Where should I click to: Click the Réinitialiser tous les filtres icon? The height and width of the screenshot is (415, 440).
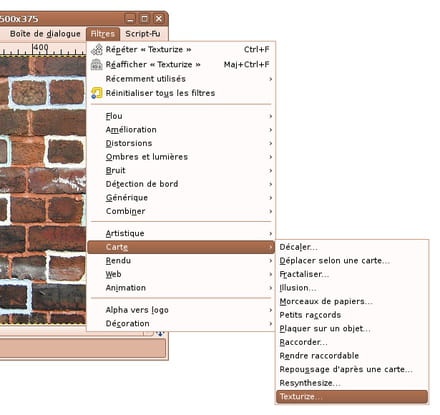tap(97, 93)
